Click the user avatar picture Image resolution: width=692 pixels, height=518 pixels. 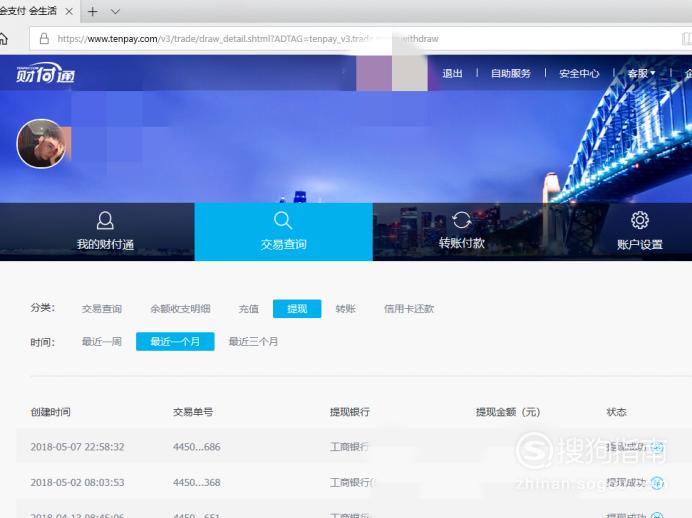[x=41, y=144]
